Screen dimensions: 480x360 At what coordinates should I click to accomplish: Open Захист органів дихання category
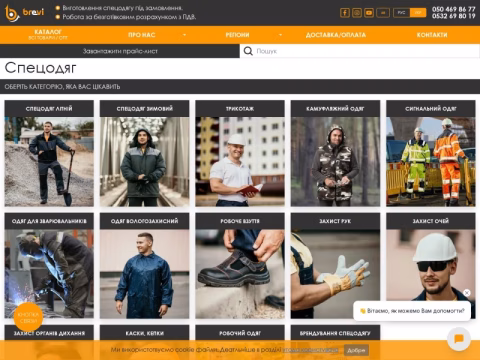pos(49,333)
